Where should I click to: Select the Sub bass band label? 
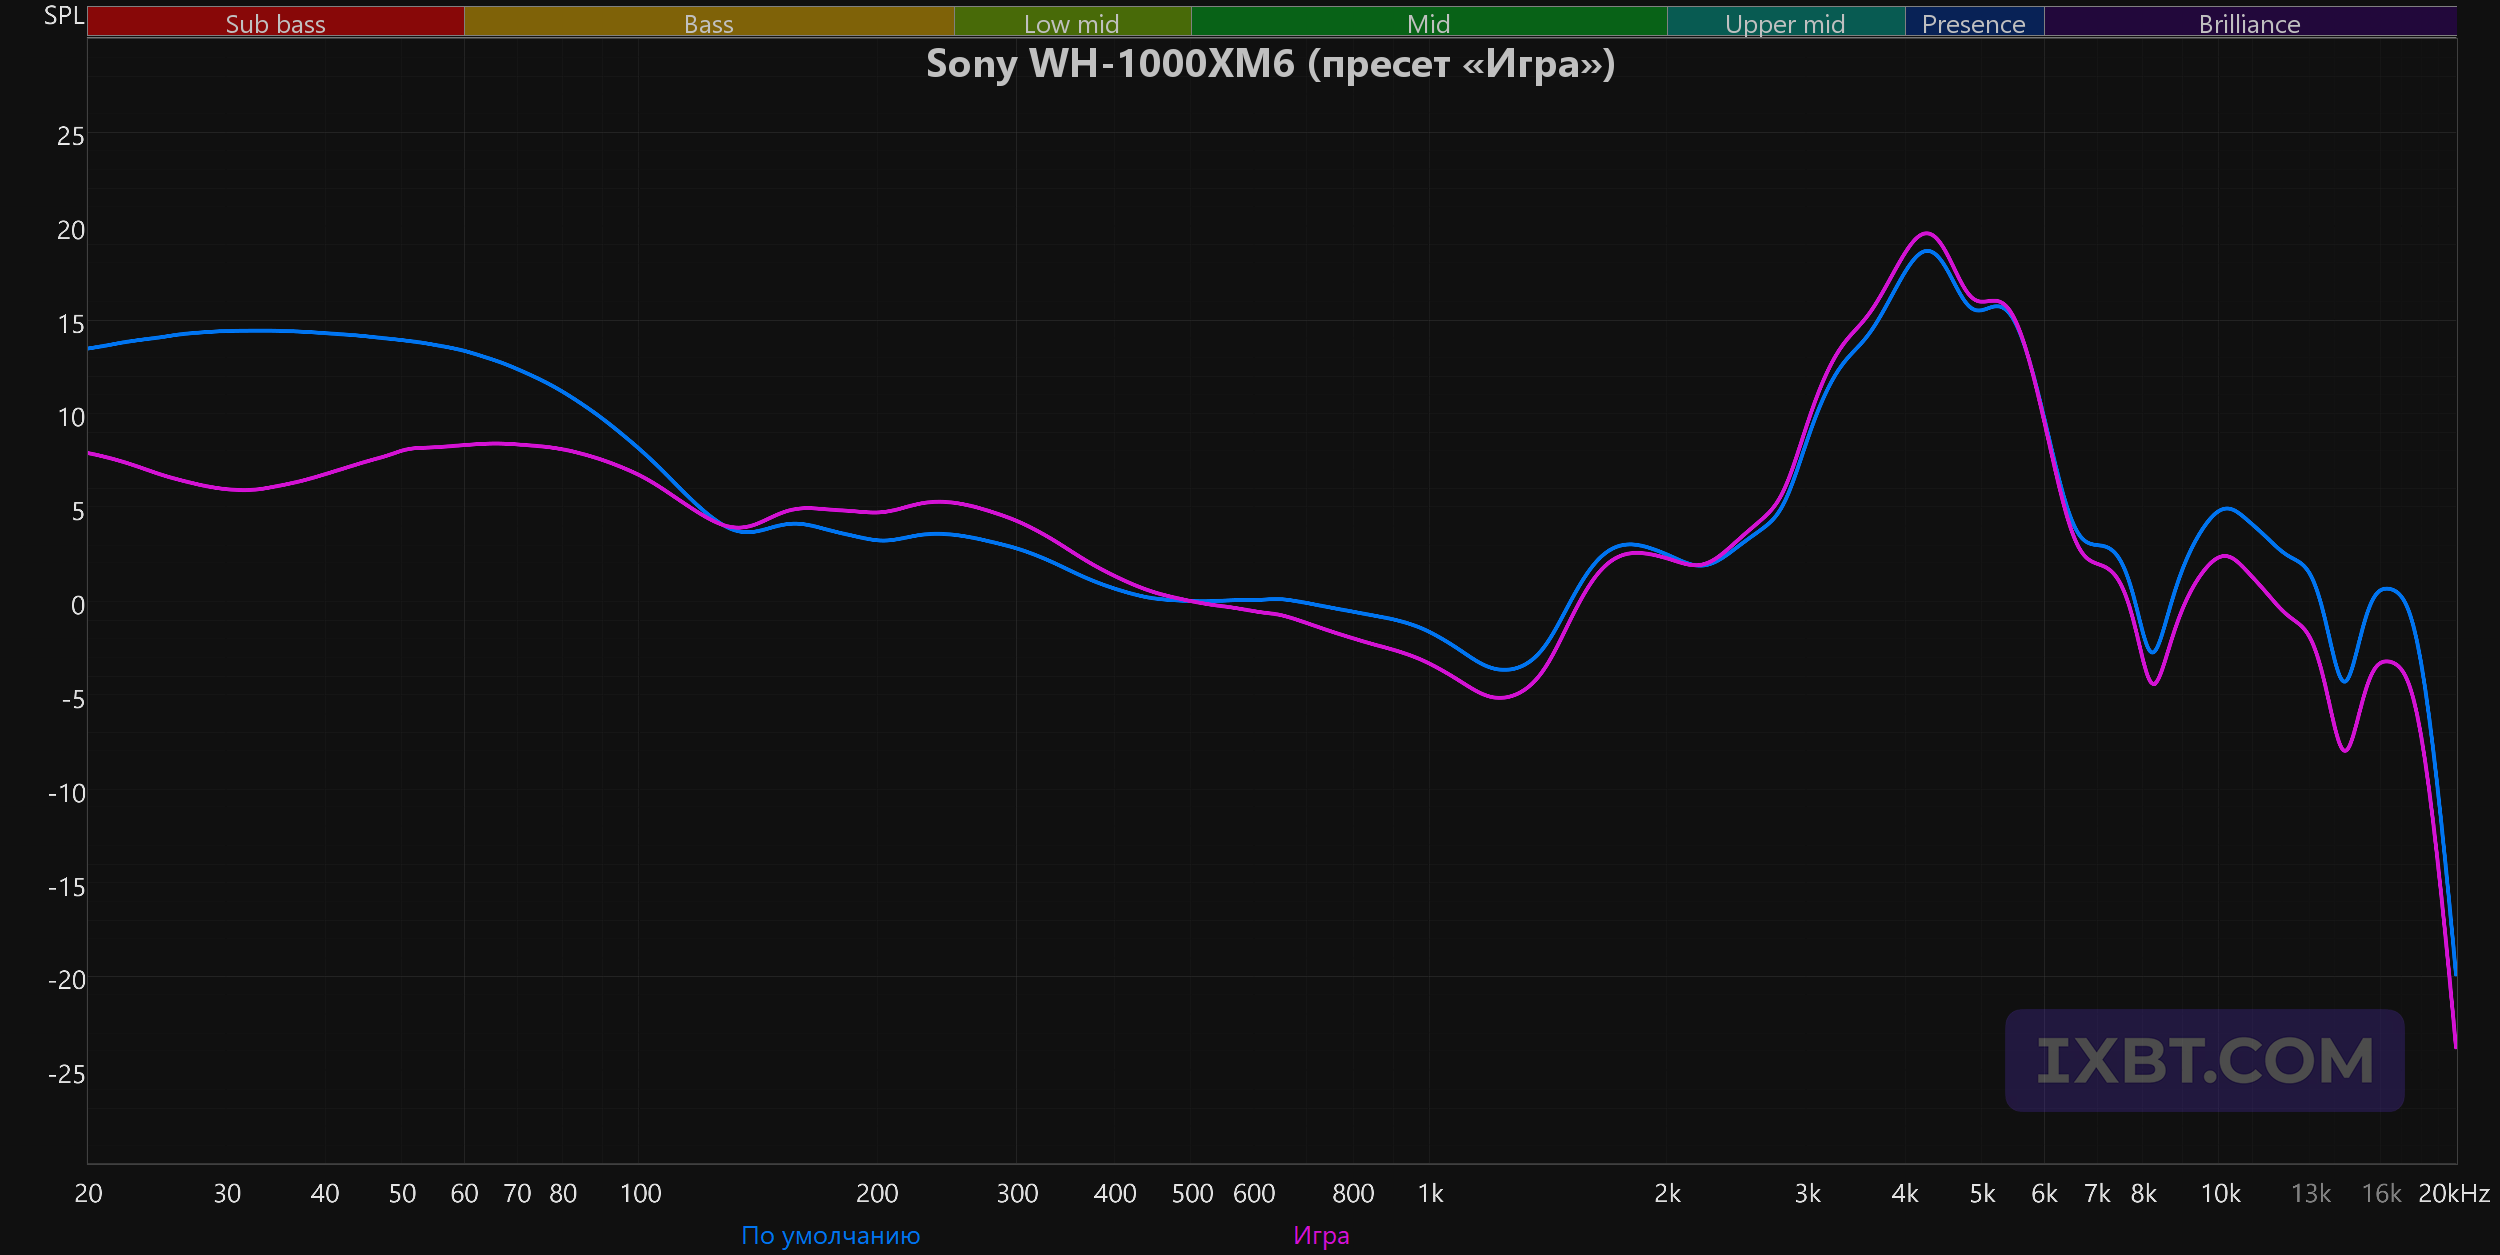[275, 24]
